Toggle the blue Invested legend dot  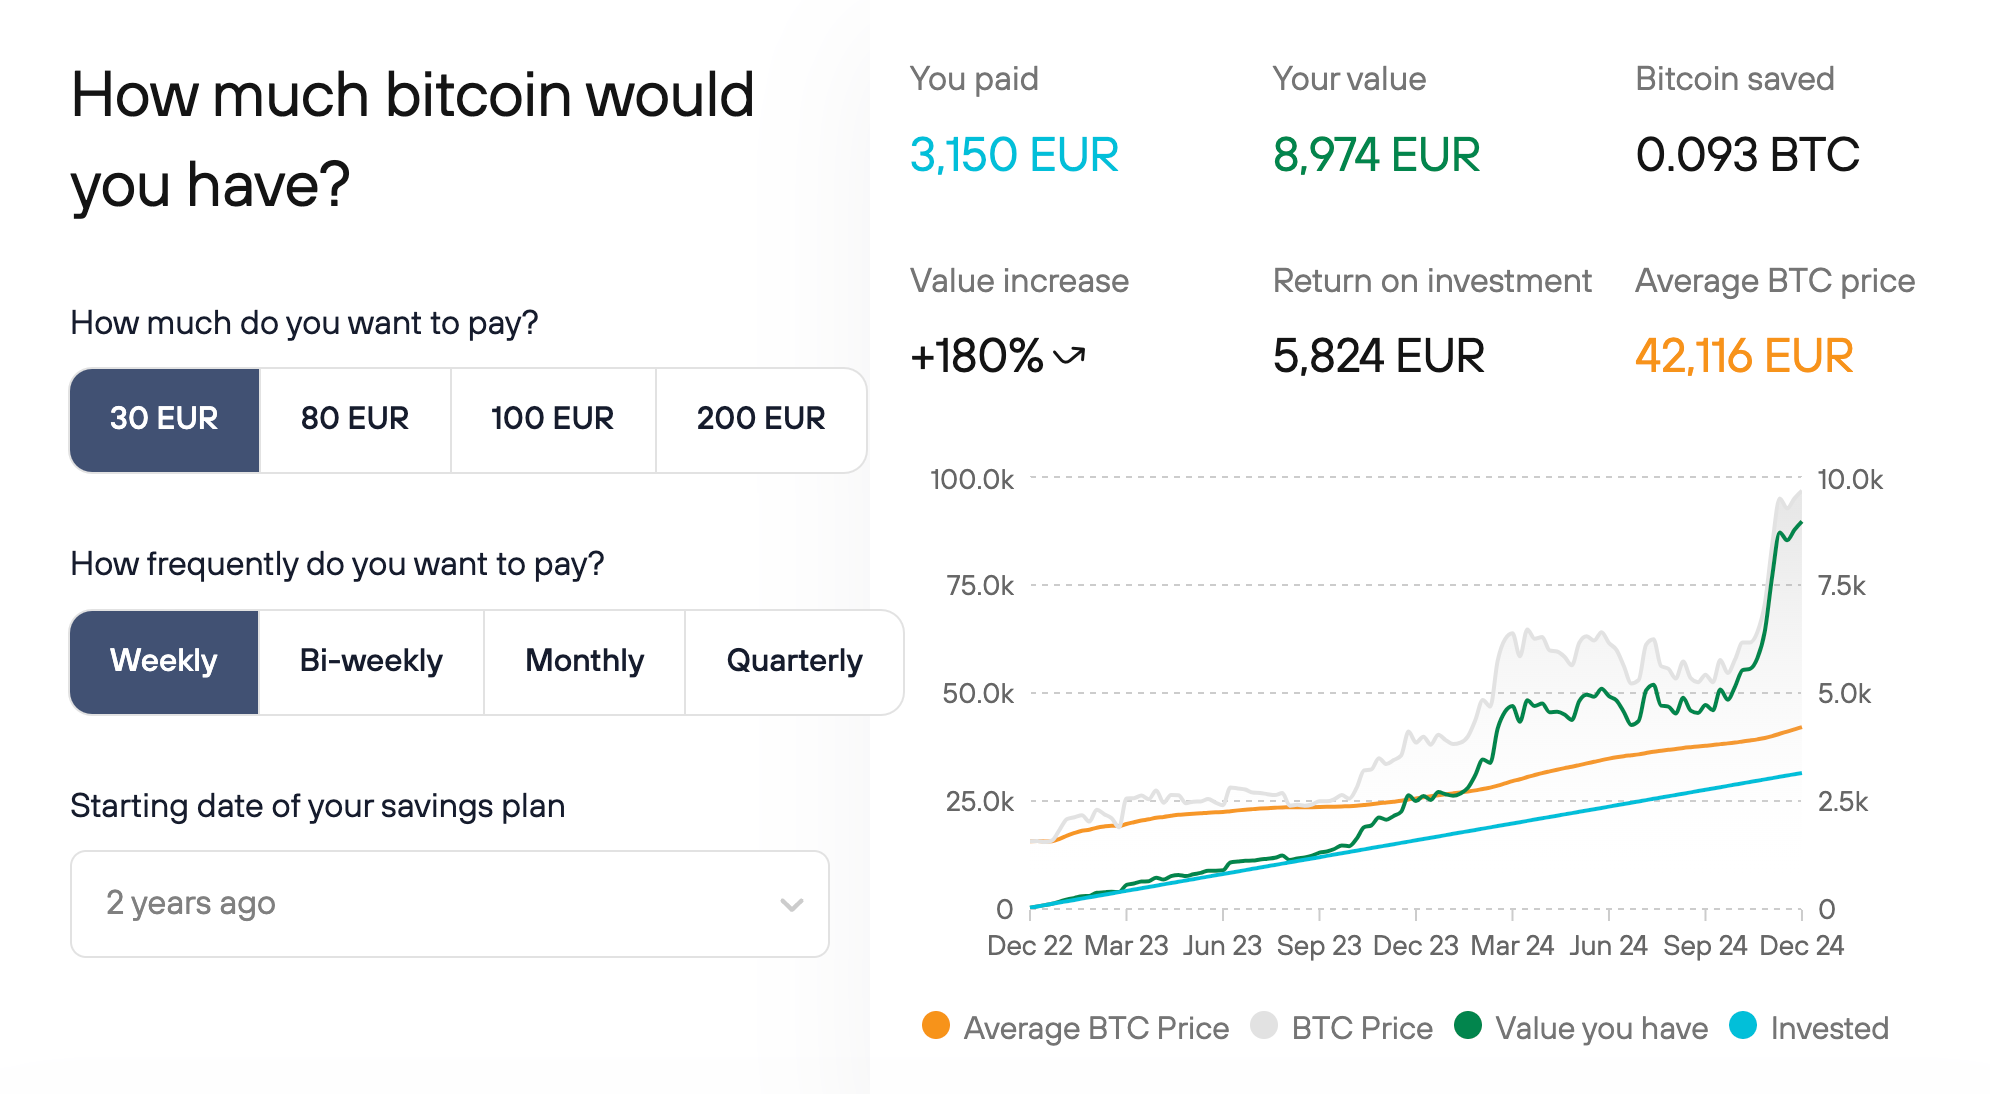coord(1743,1026)
